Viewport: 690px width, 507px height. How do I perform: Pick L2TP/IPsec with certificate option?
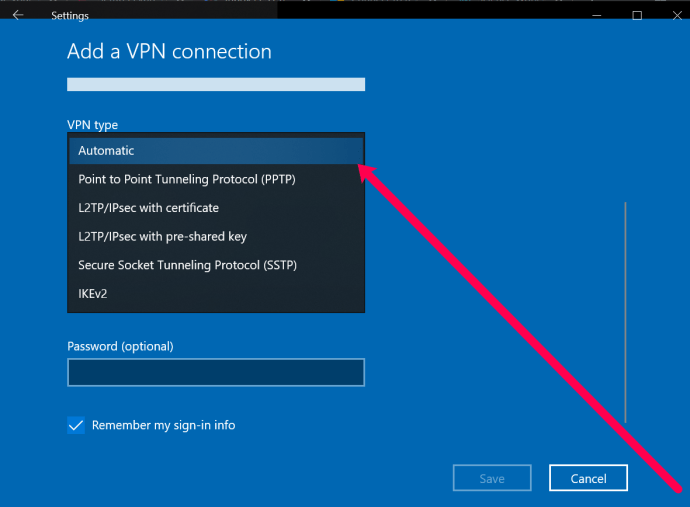pos(216,208)
